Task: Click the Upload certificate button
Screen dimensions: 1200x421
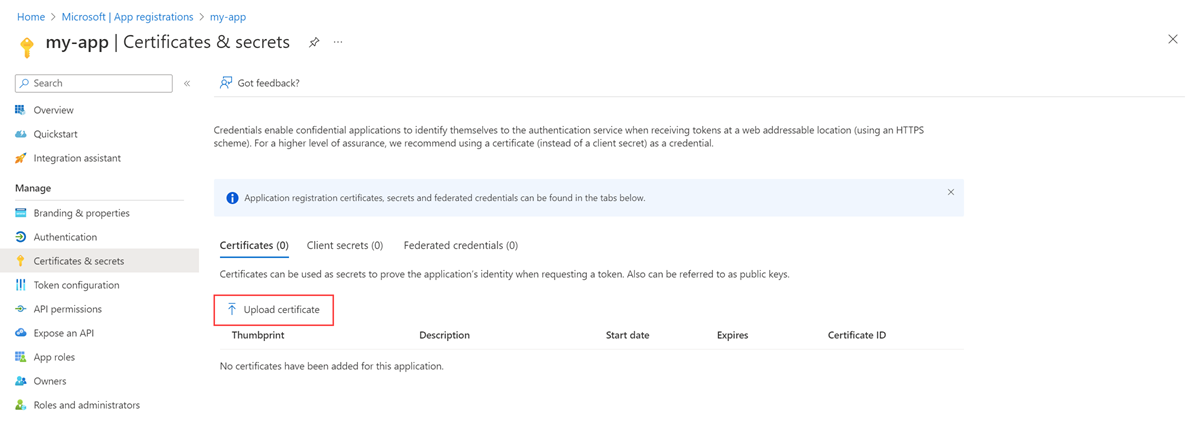Action: point(273,310)
